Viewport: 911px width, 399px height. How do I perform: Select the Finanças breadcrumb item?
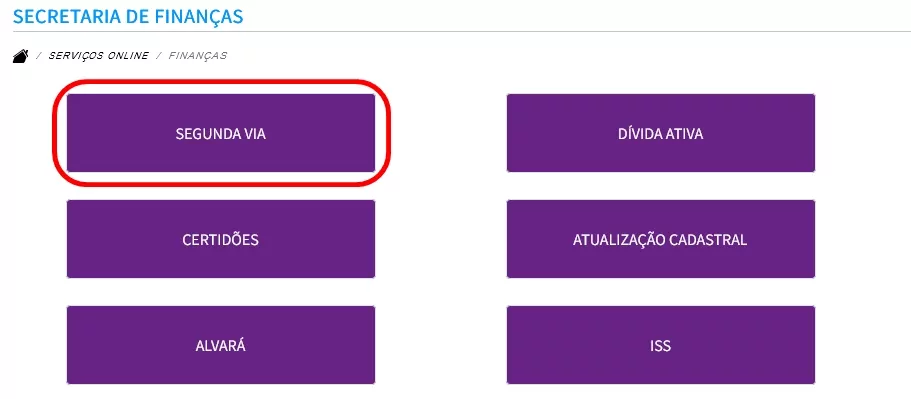tap(198, 56)
